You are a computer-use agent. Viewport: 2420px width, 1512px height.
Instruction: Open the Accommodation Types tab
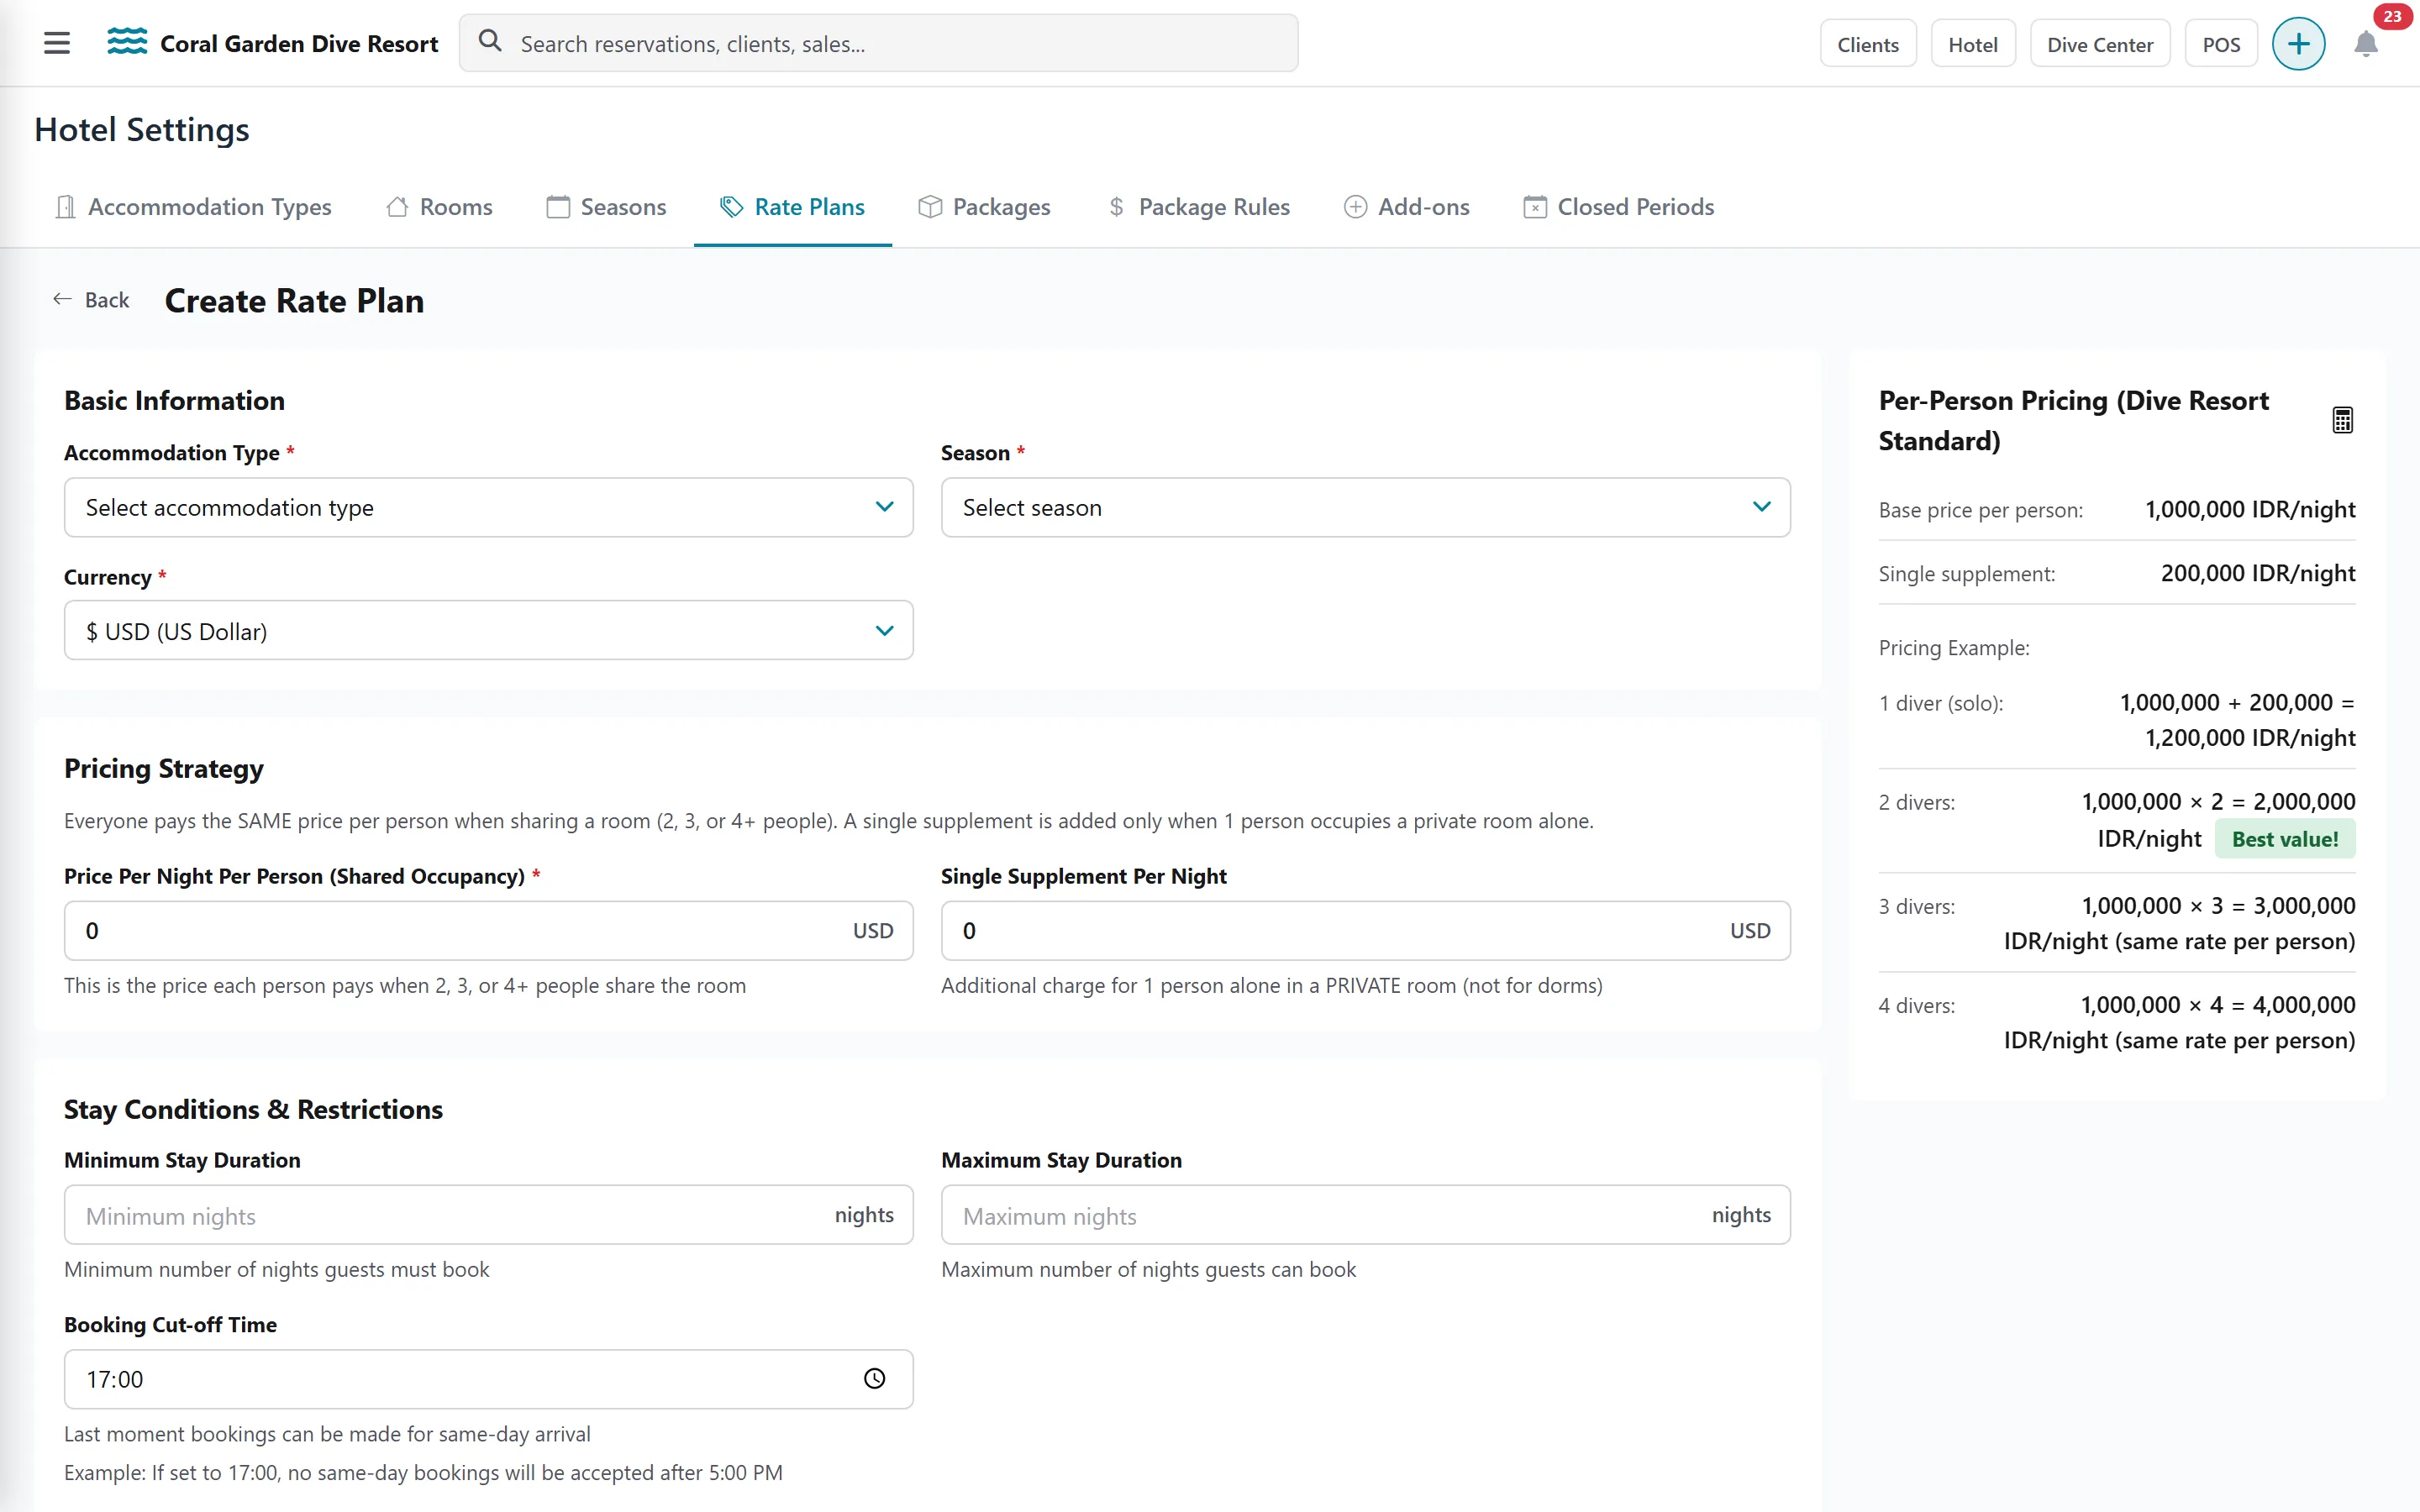point(194,207)
